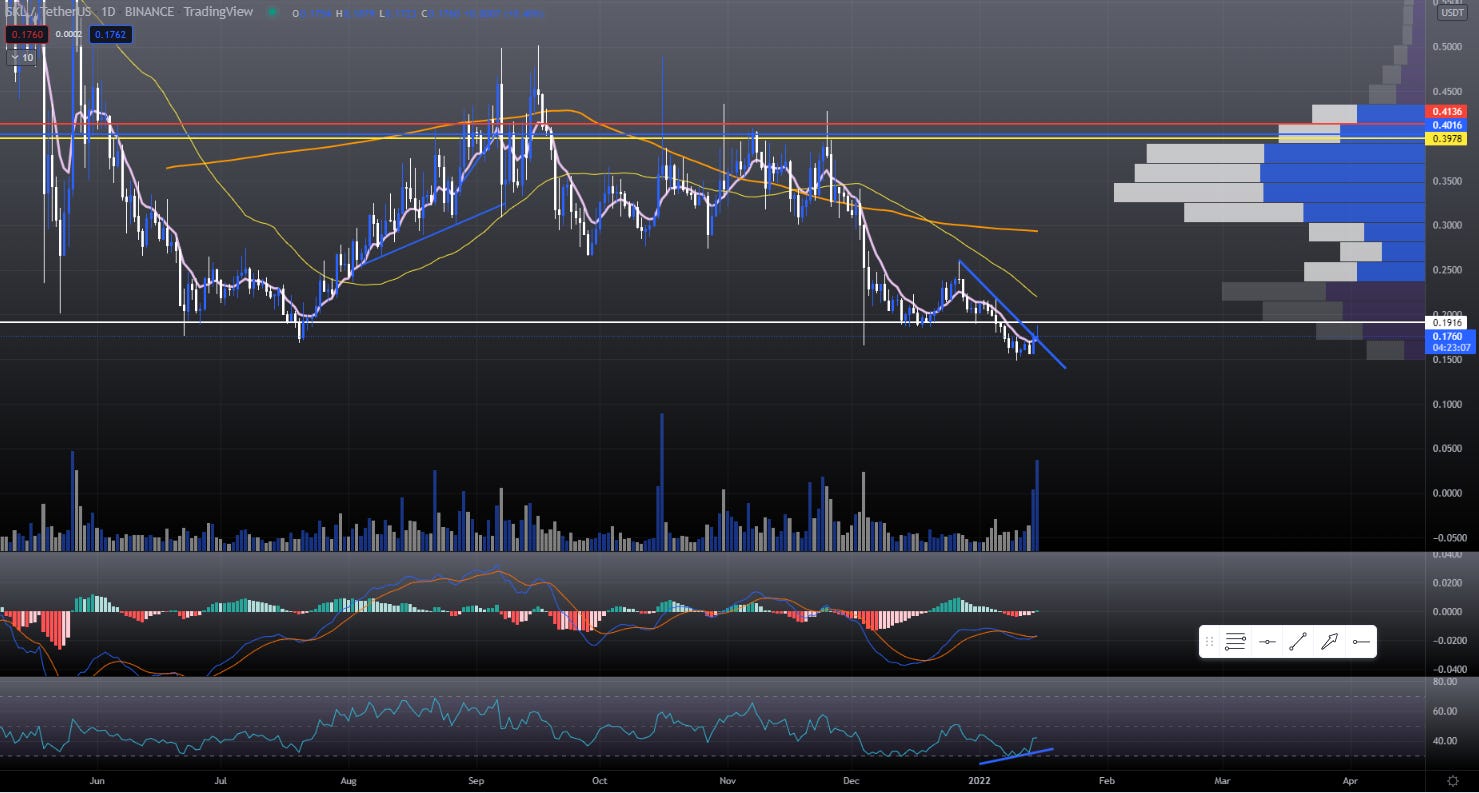Select the blue RSI divergence trend line
The width and height of the screenshot is (1479, 793).
click(x=1016, y=755)
